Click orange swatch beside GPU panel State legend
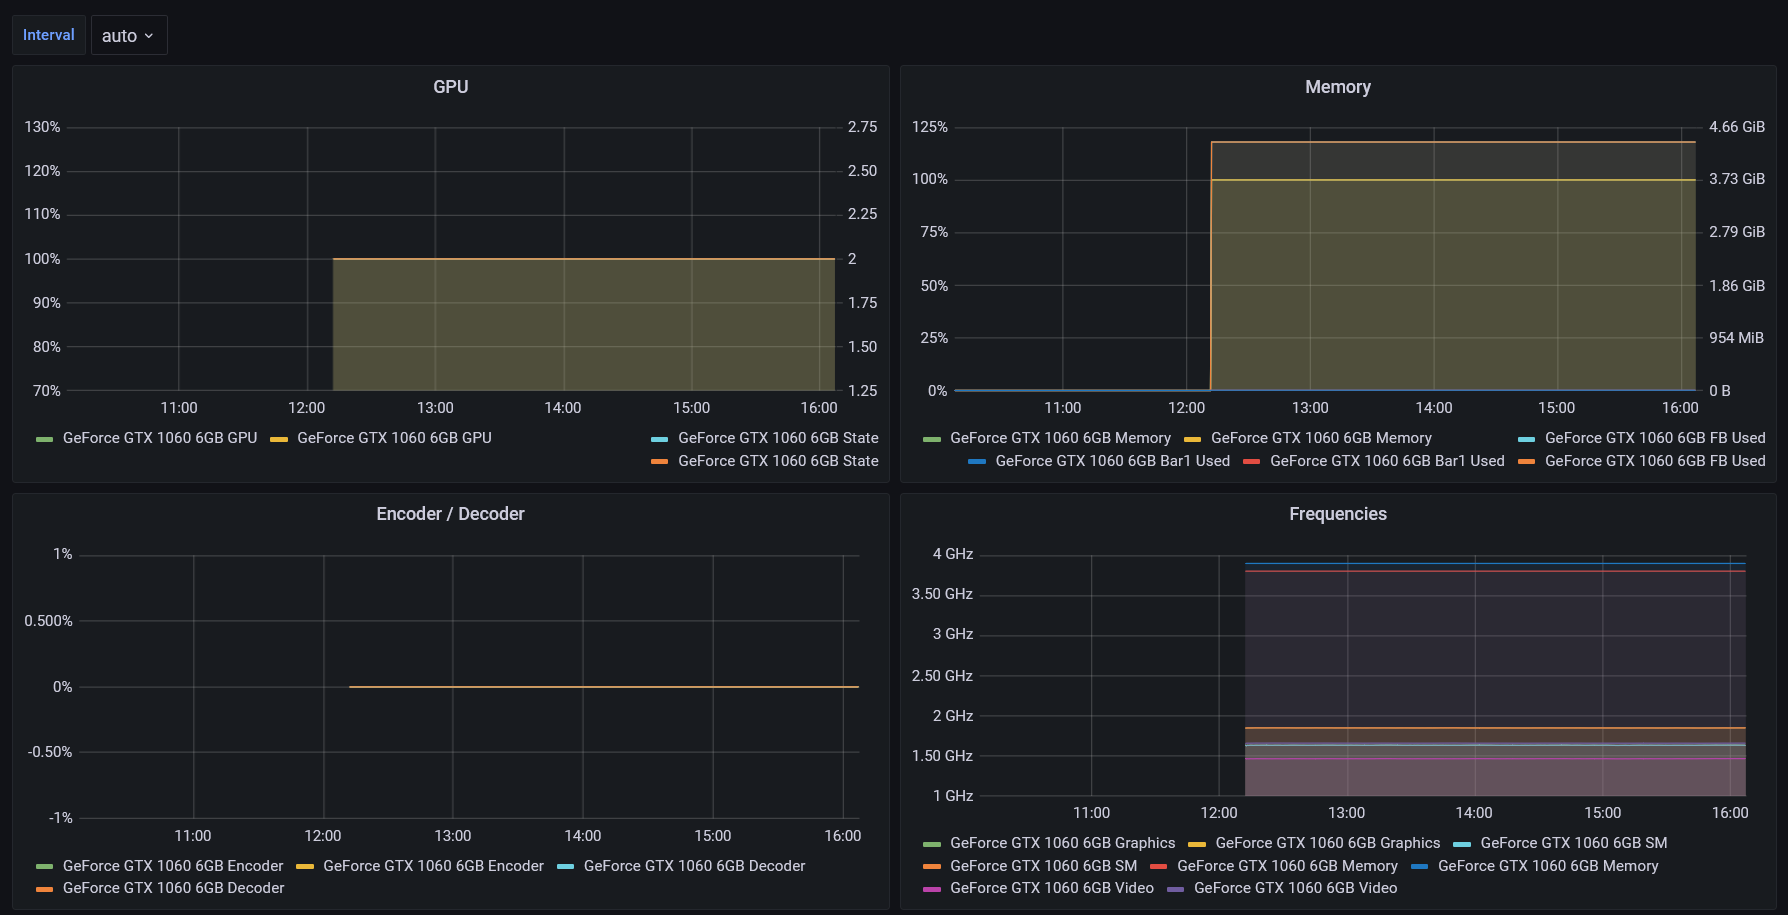The height and width of the screenshot is (915, 1788). pyautogui.click(x=659, y=462)
